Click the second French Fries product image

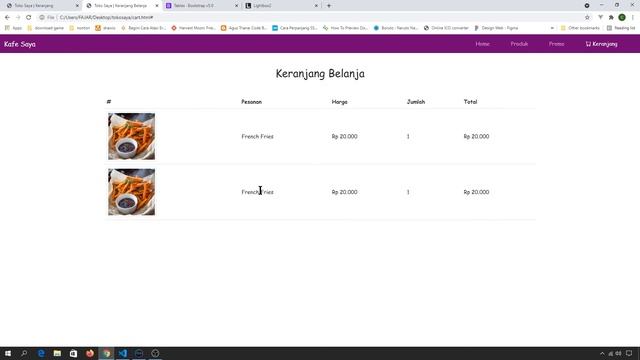click(131, 192)
